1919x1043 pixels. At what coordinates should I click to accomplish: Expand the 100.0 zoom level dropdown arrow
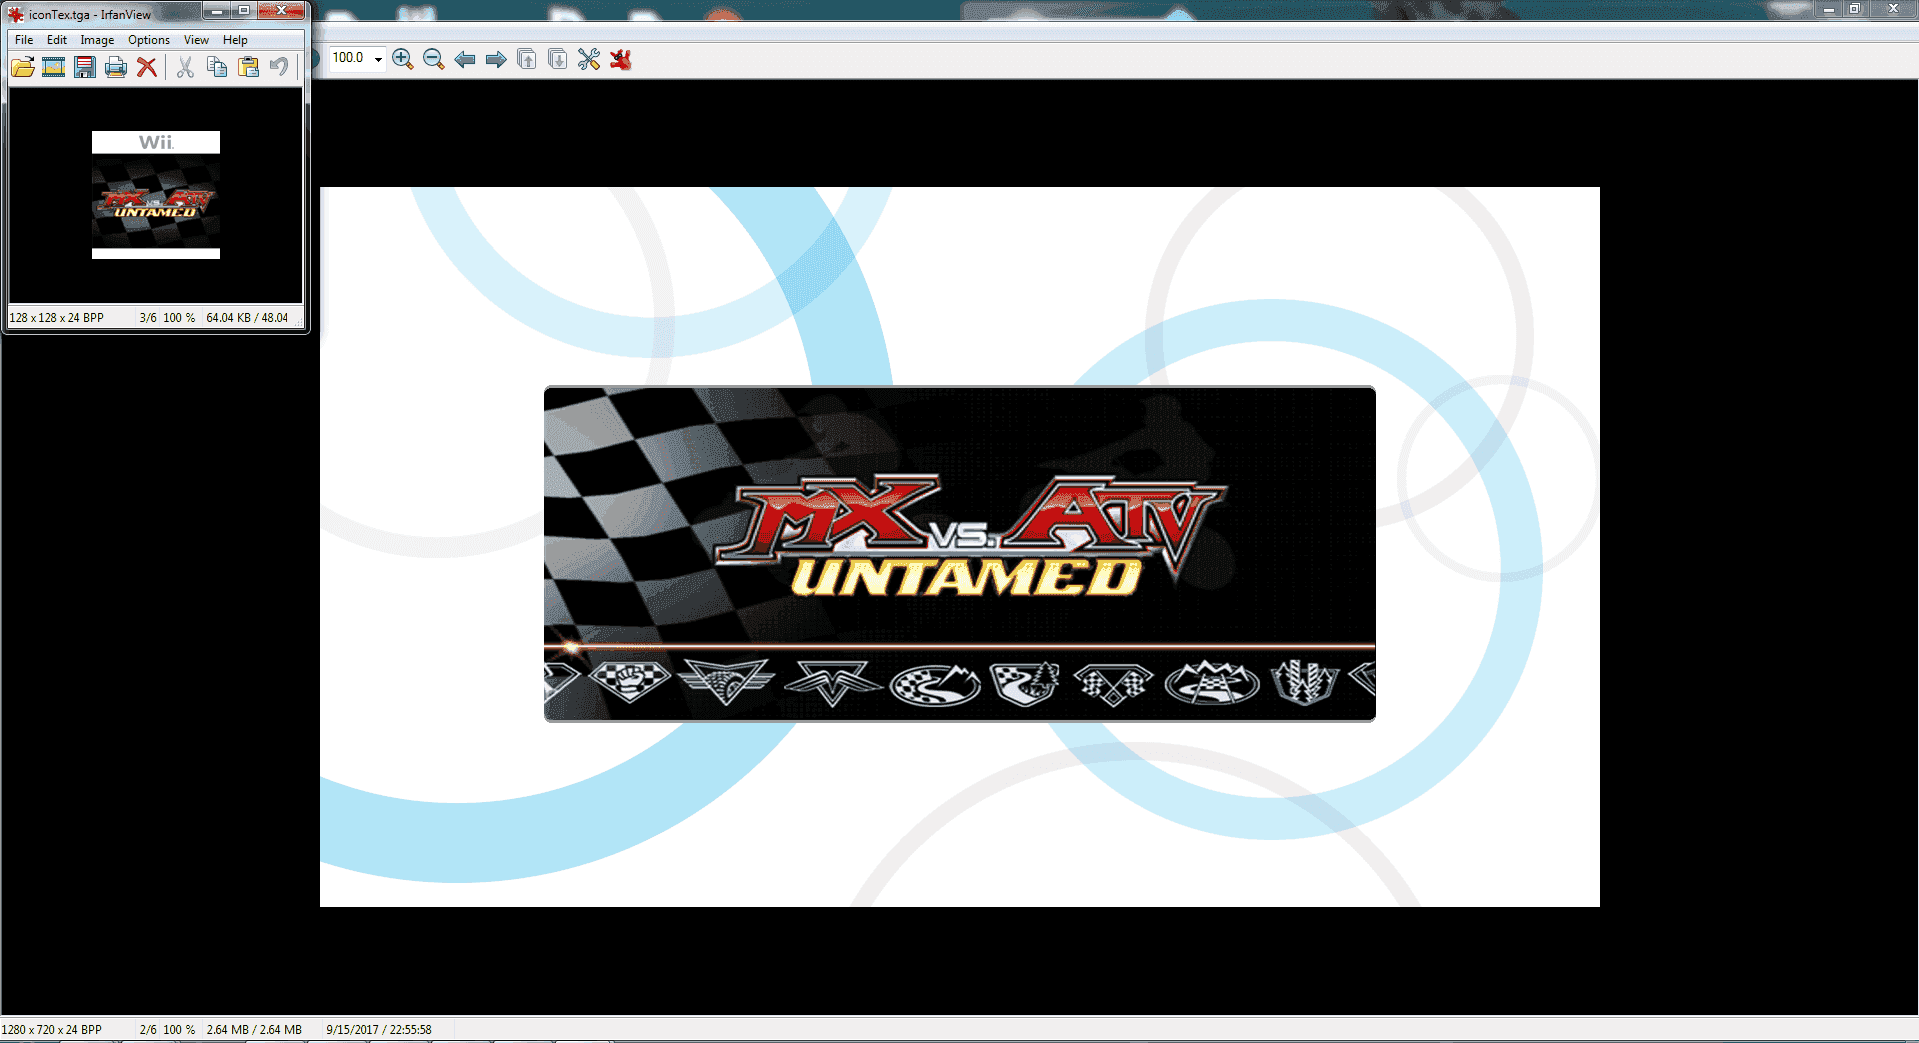coord(378,59)
